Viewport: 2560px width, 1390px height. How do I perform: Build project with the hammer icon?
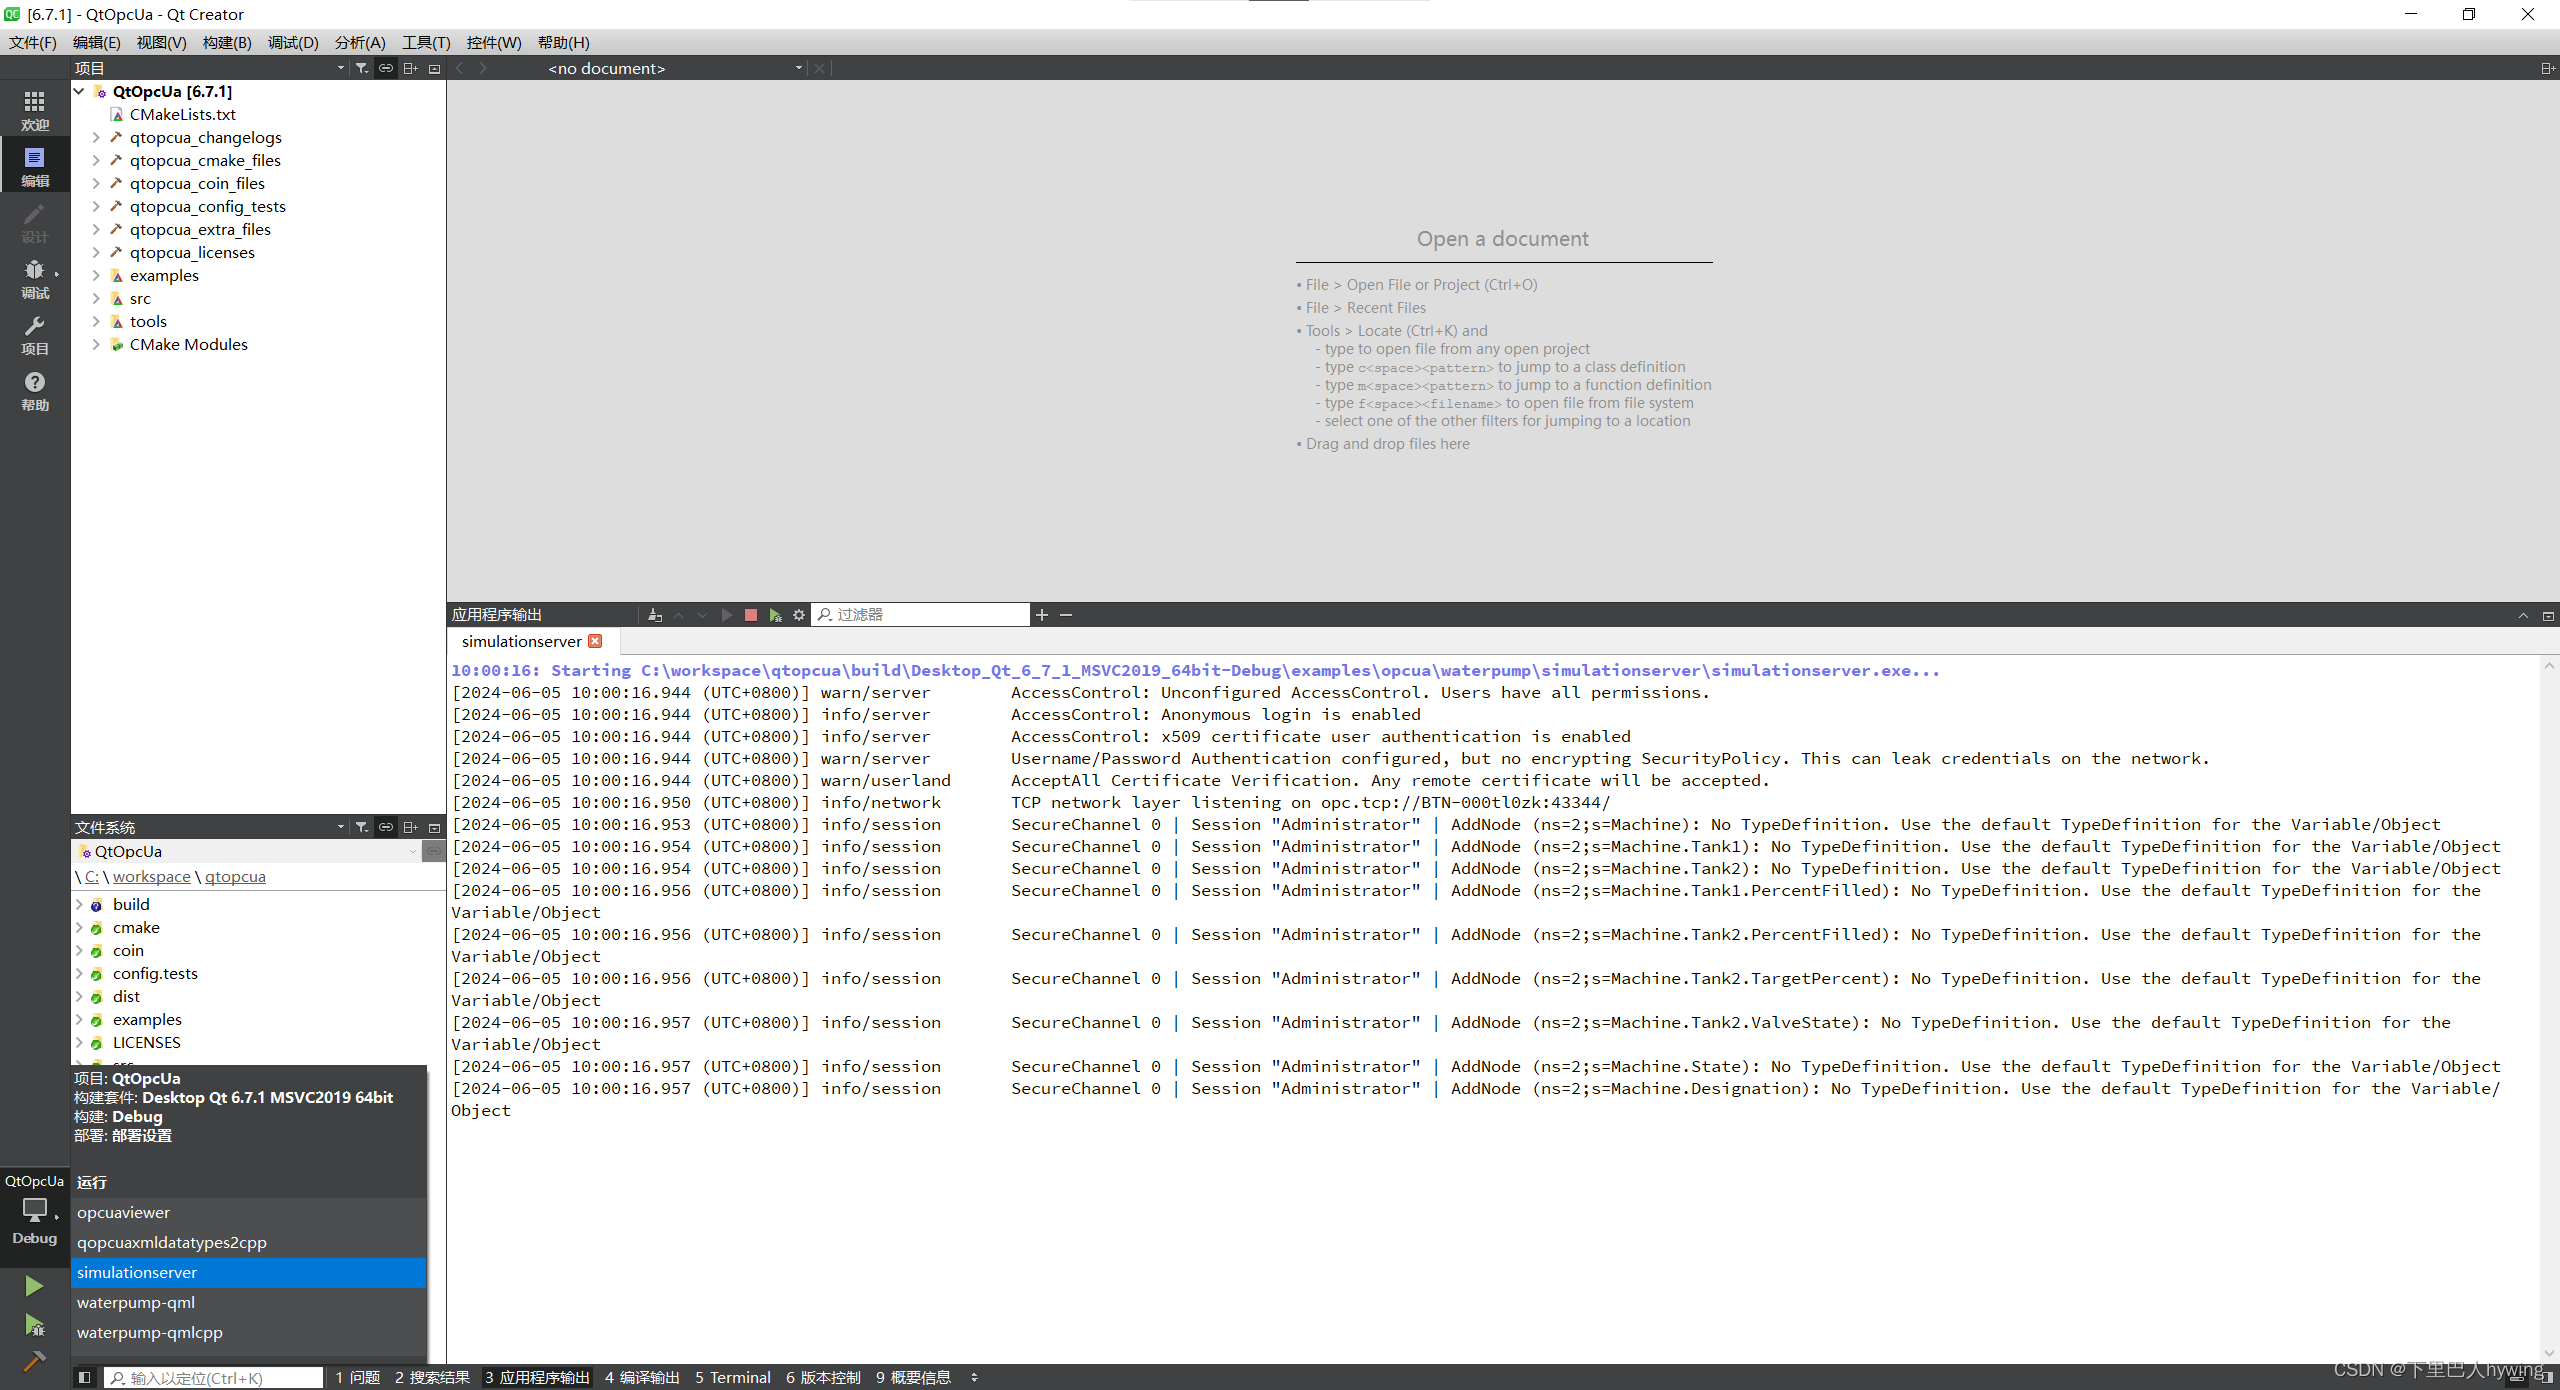coord(34,1361)
